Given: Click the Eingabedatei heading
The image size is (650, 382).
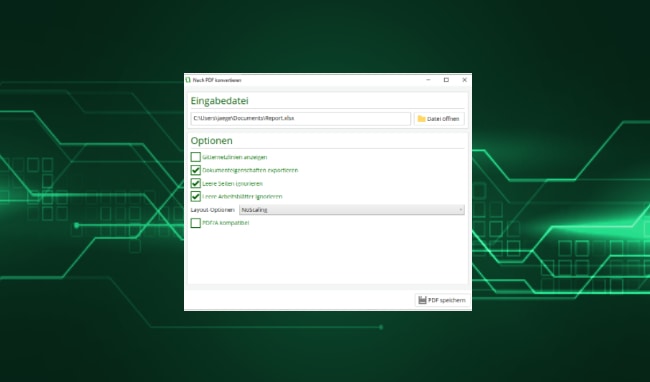Looking at the screenshot, I should [x=219, y=101].
